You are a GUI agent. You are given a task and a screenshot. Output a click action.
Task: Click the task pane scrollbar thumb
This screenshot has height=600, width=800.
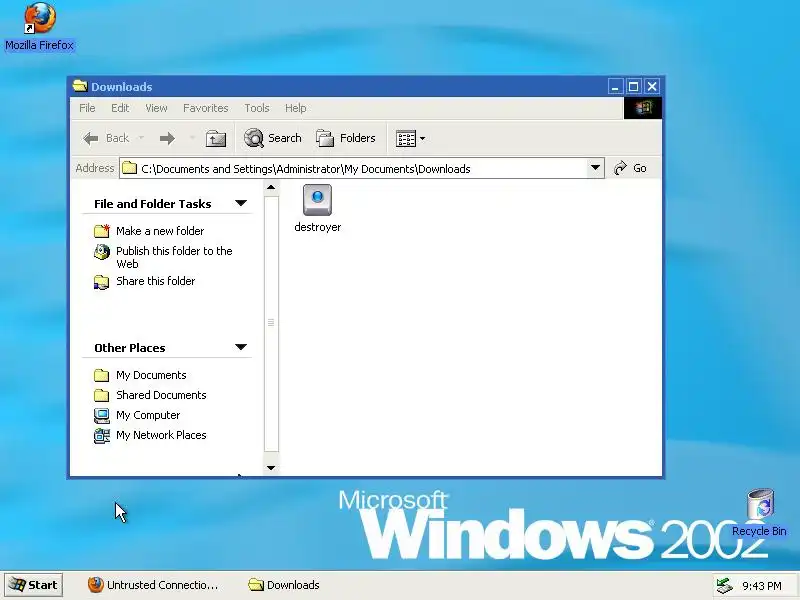pyautogui.click(x=271, y=323)
